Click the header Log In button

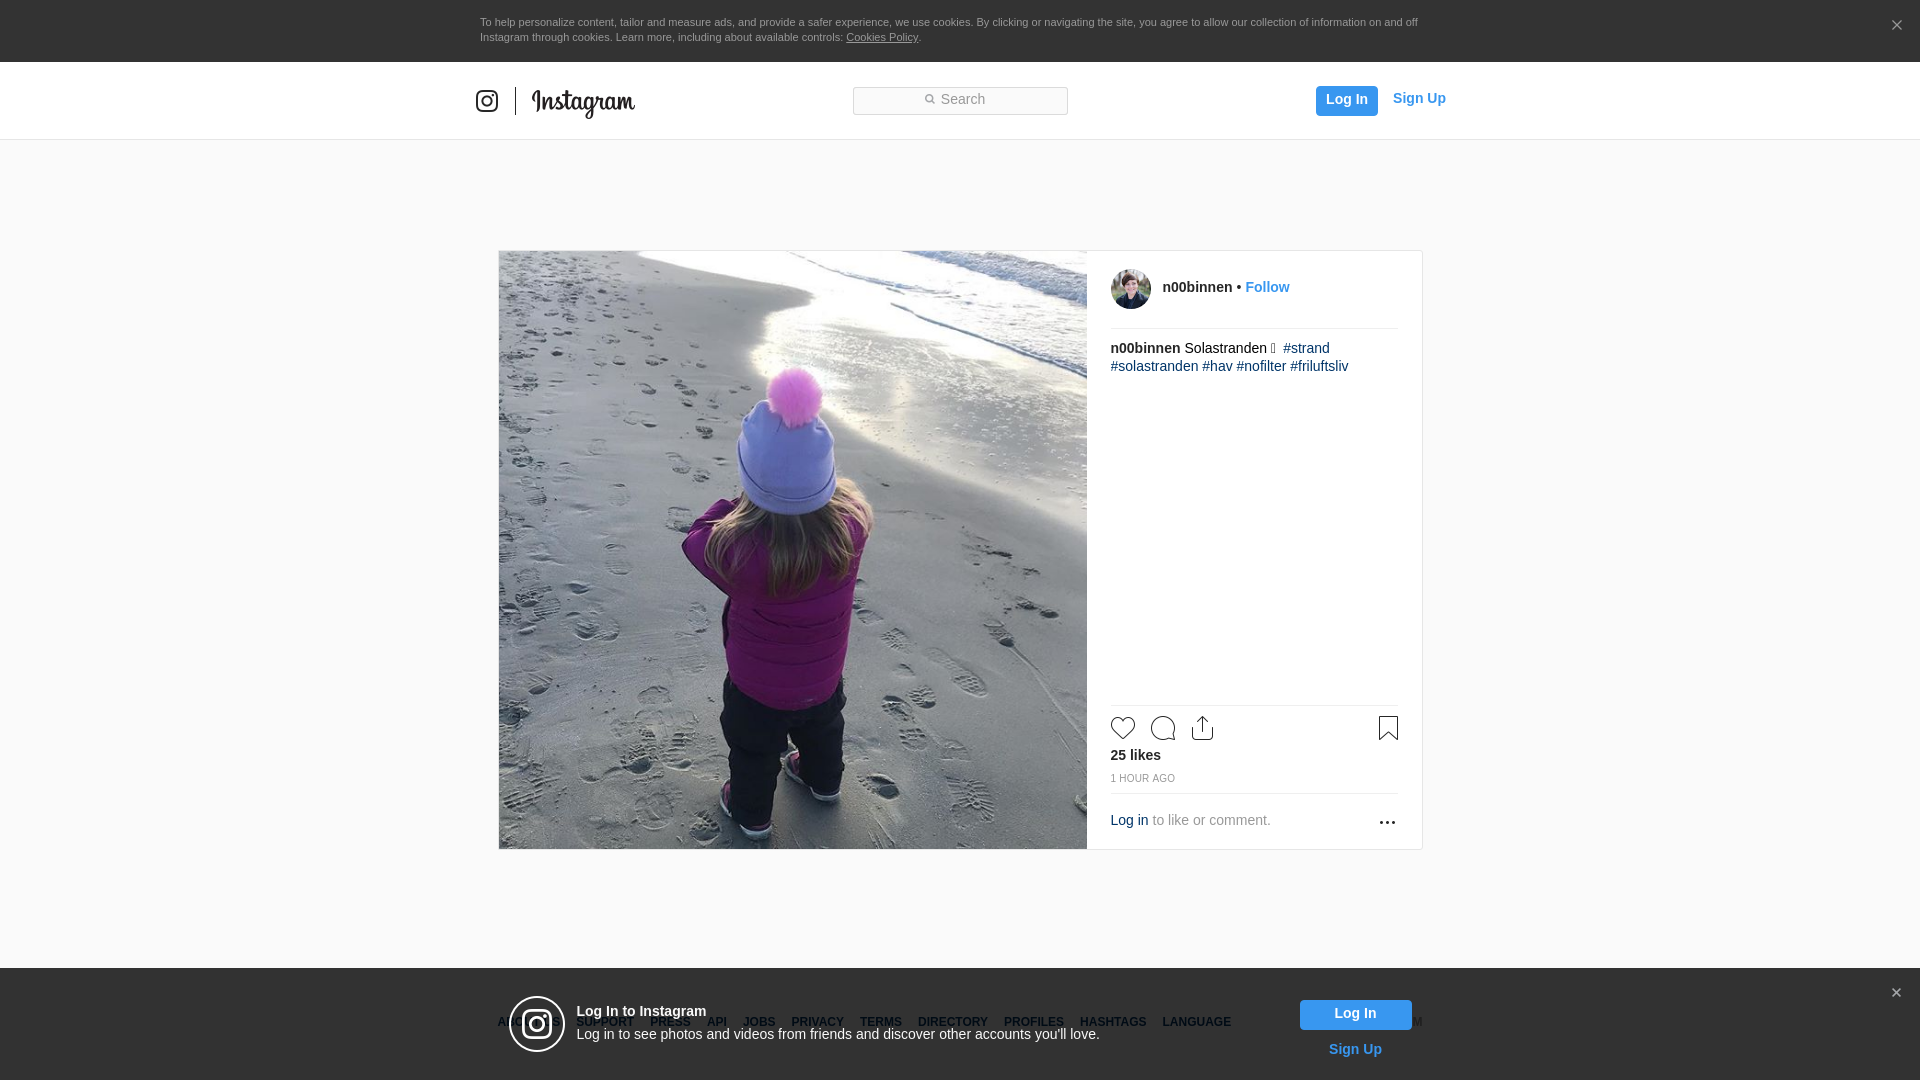point(1346,100)
